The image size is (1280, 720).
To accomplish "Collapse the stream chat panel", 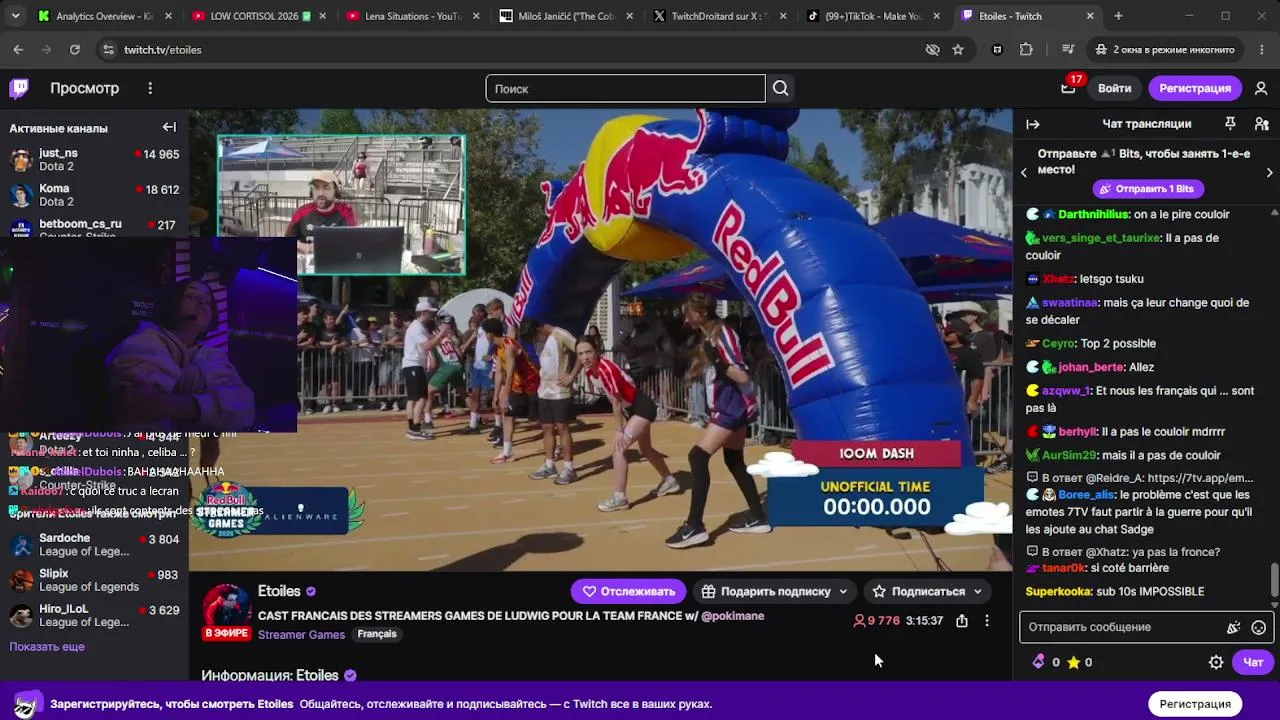I will [1033, 124].
